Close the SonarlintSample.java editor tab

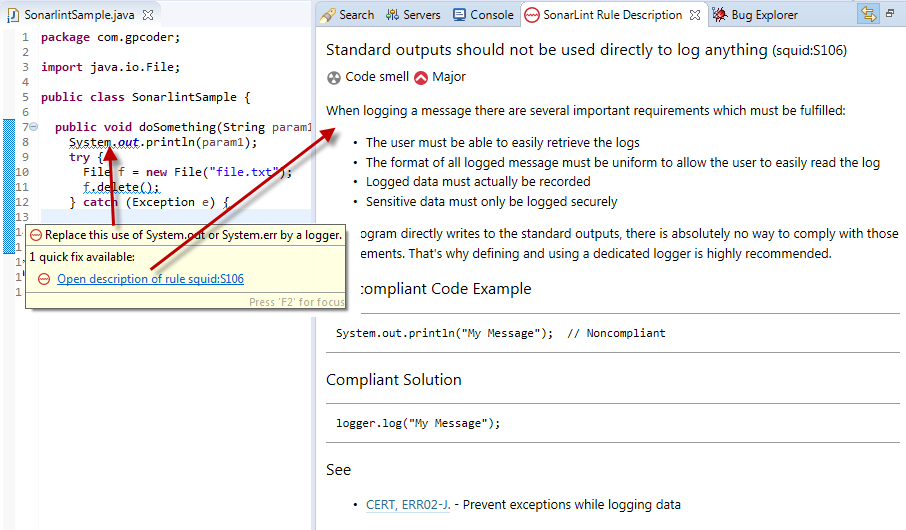148,16
